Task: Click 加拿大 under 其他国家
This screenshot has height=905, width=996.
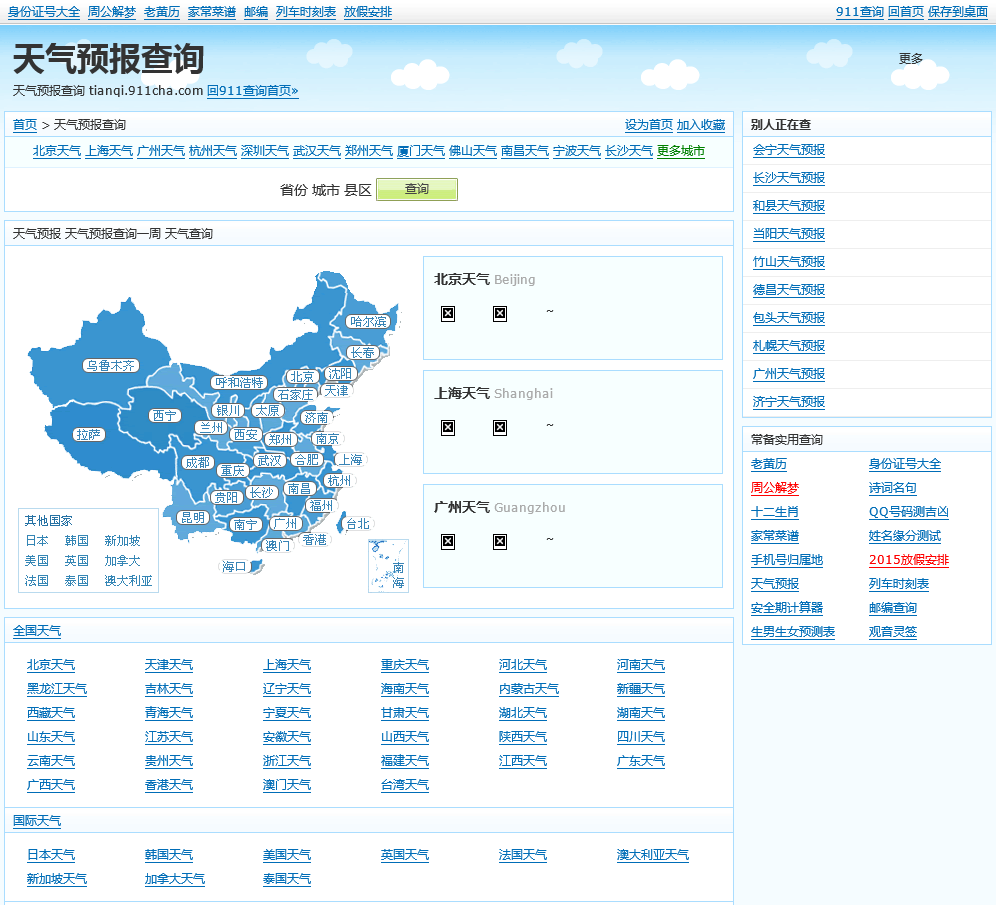Action: click(x=123, y=561)
